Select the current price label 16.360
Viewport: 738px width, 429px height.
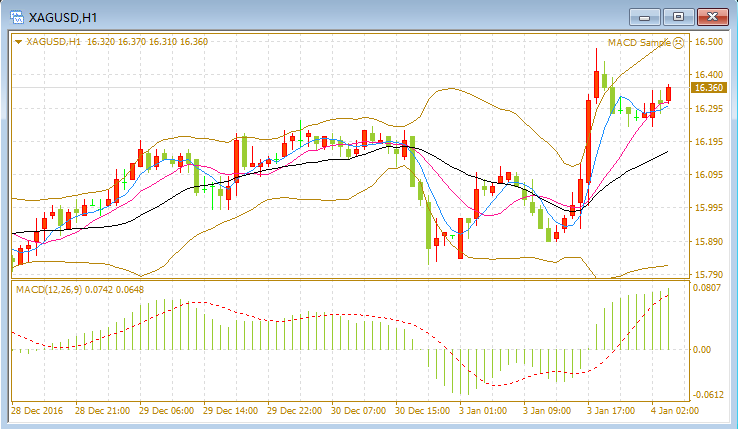tap(709, 88)
